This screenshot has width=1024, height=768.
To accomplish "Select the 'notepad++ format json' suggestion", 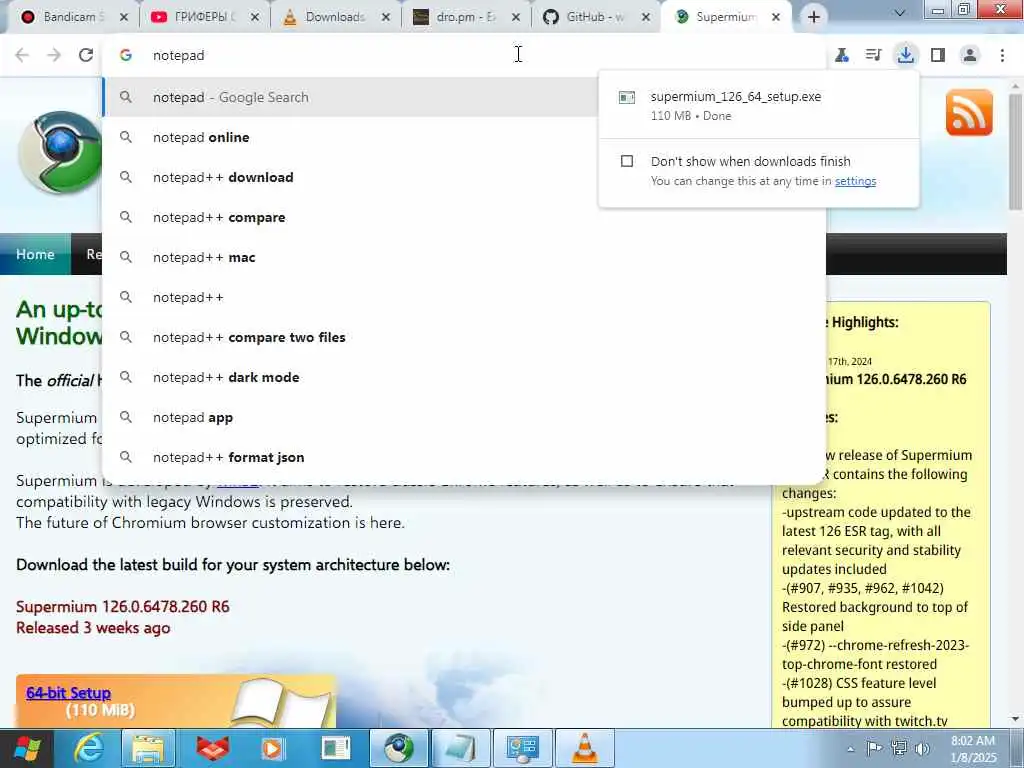I will coord(464,457).
